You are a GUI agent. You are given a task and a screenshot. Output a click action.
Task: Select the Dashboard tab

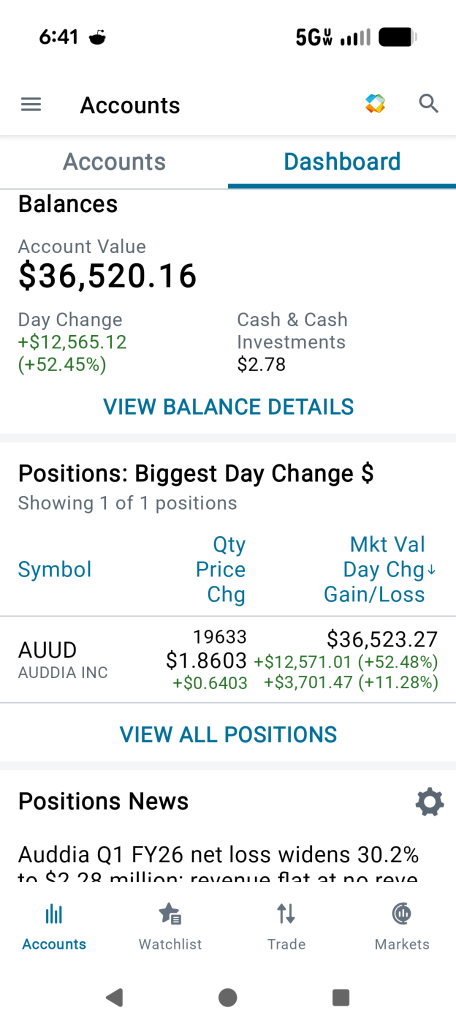click(342, 162)
